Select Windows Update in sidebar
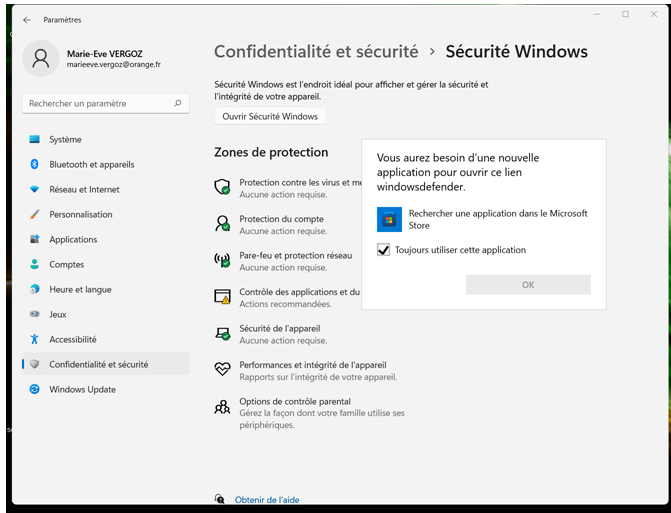 click(105, 389)
